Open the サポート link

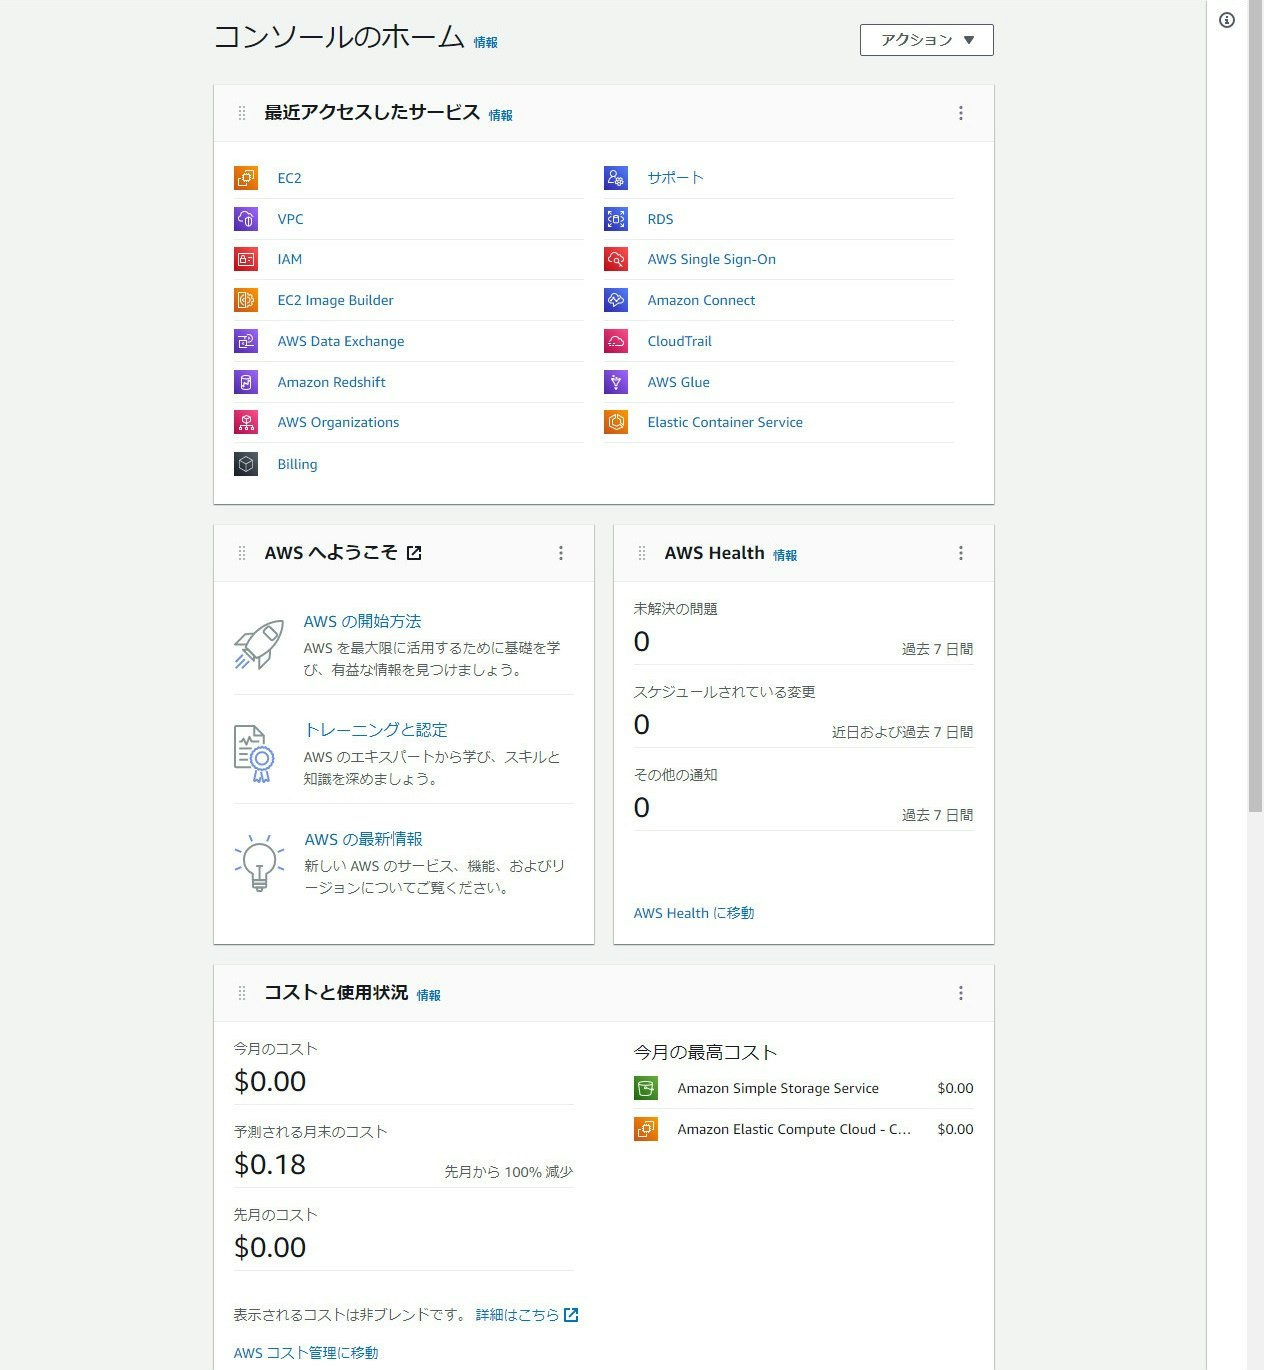coord(675,177)
